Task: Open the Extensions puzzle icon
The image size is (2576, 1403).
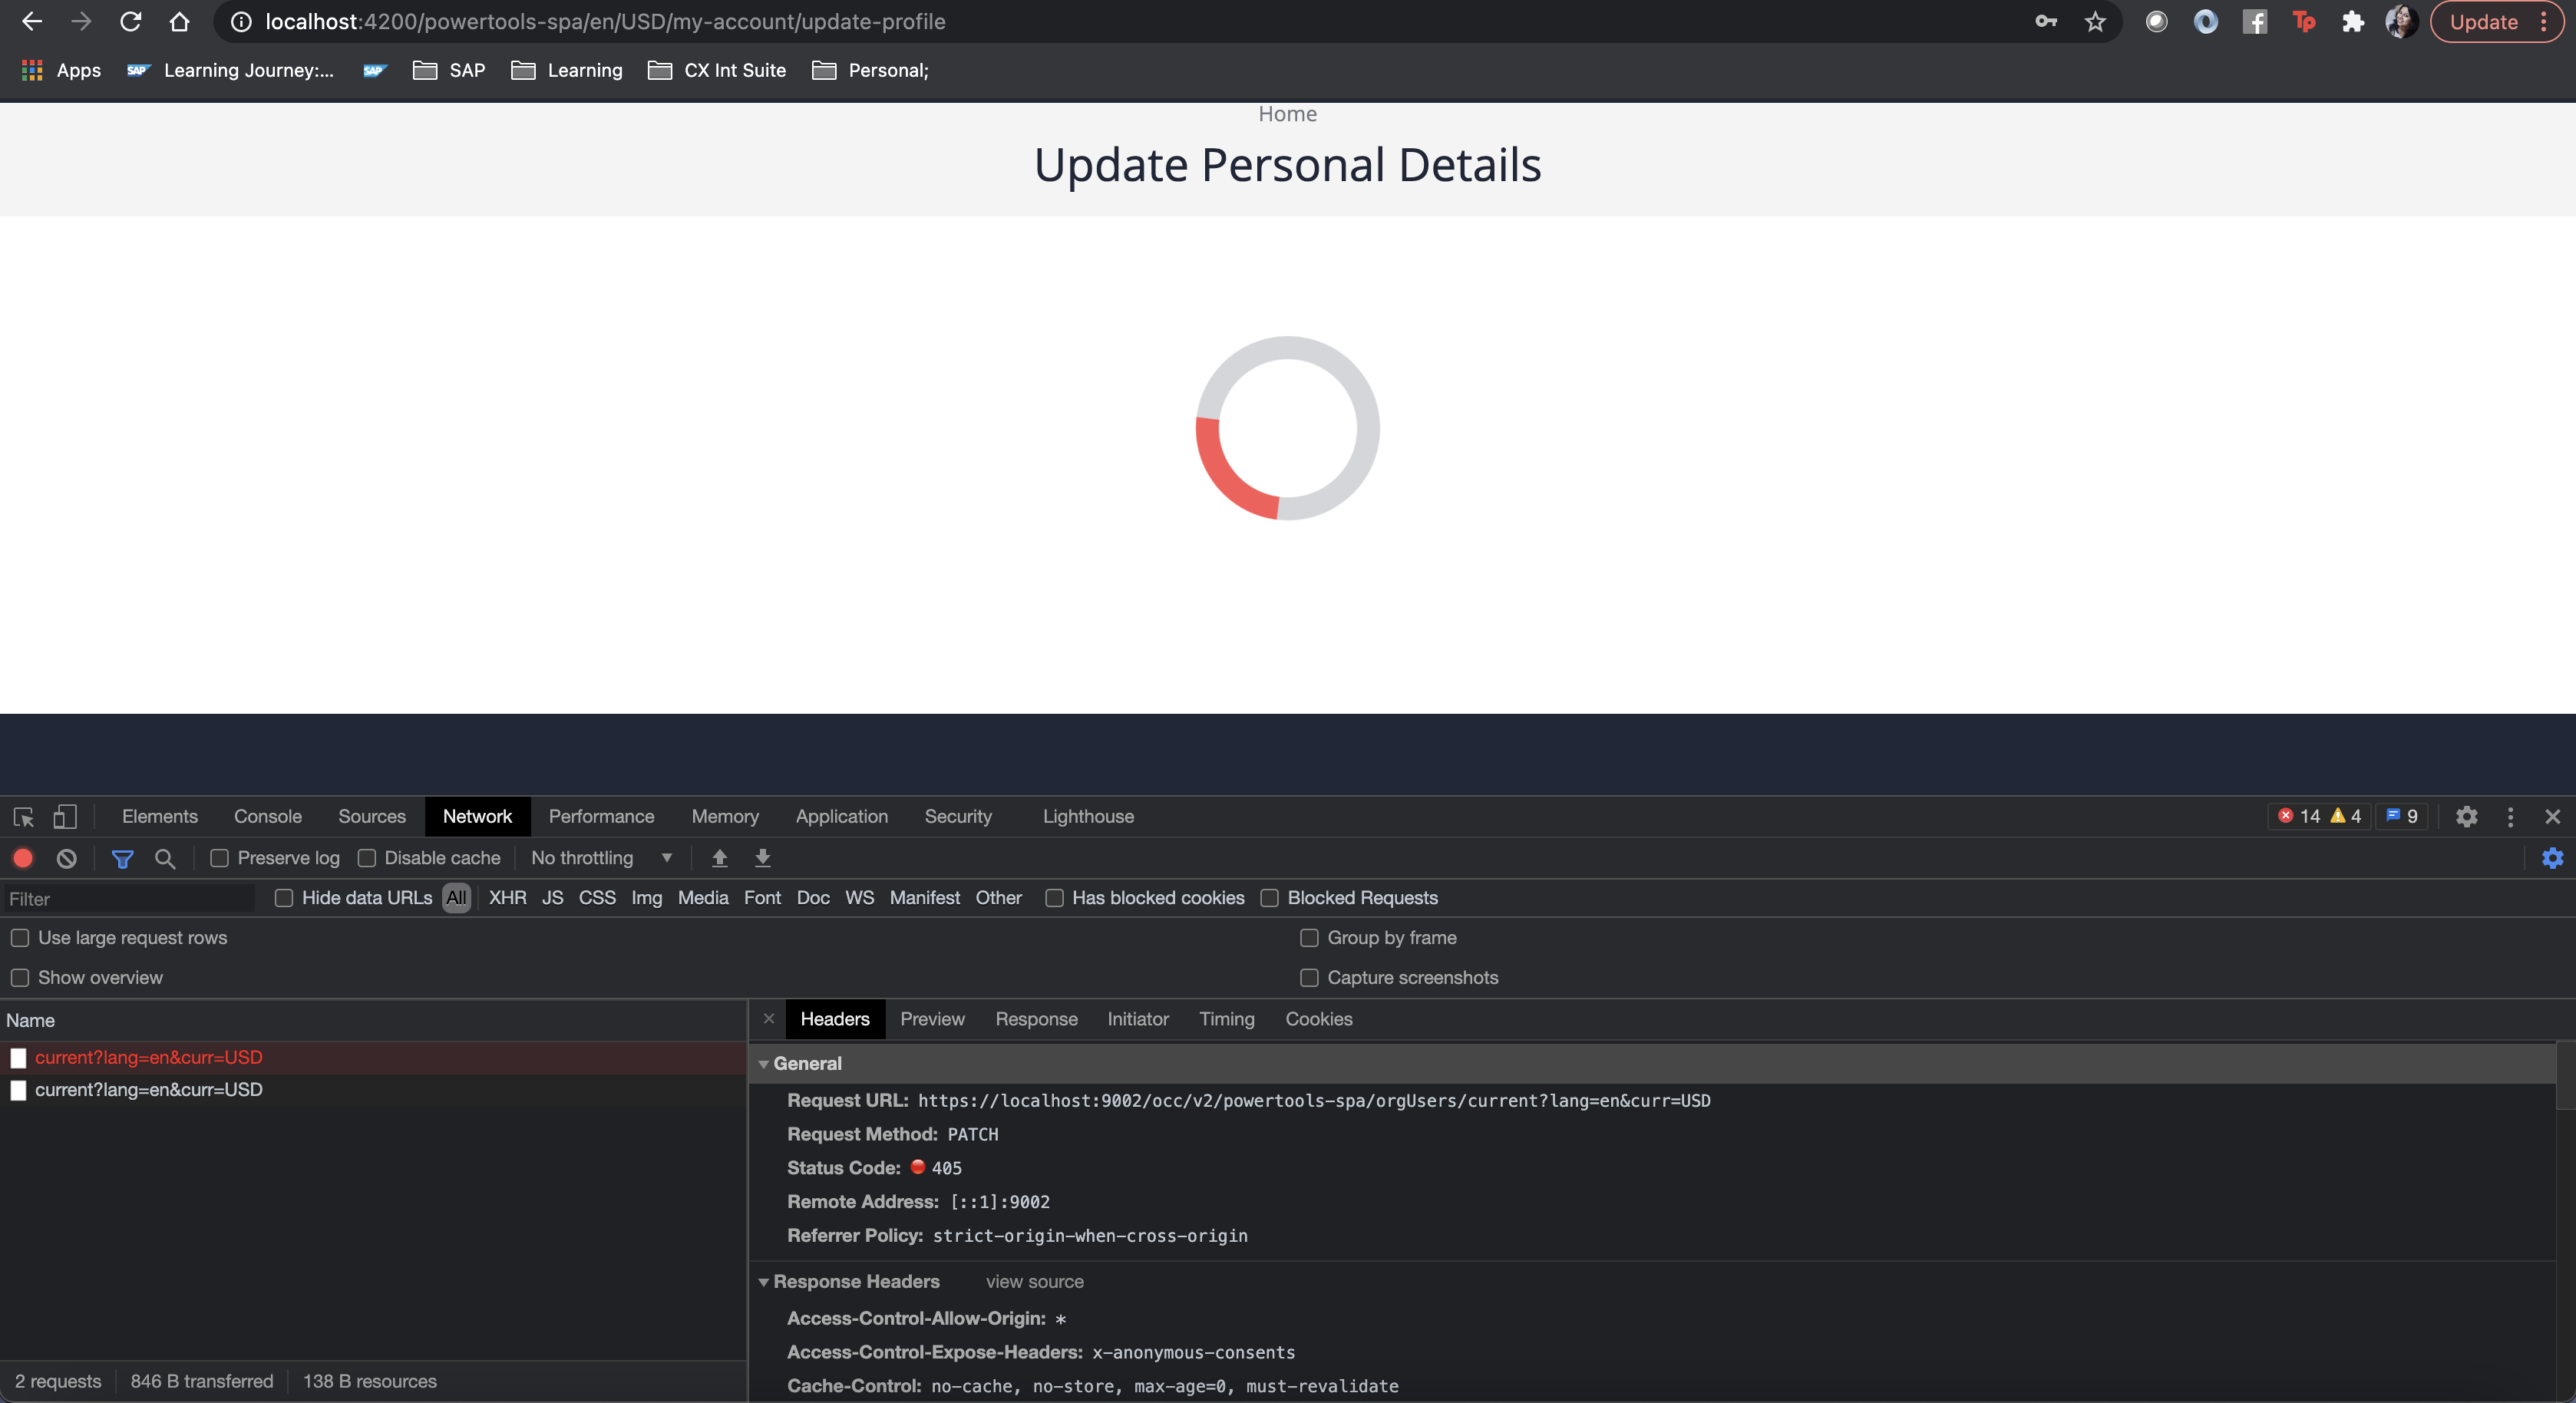Action: pyautogui.click(x=2352, y=21)
